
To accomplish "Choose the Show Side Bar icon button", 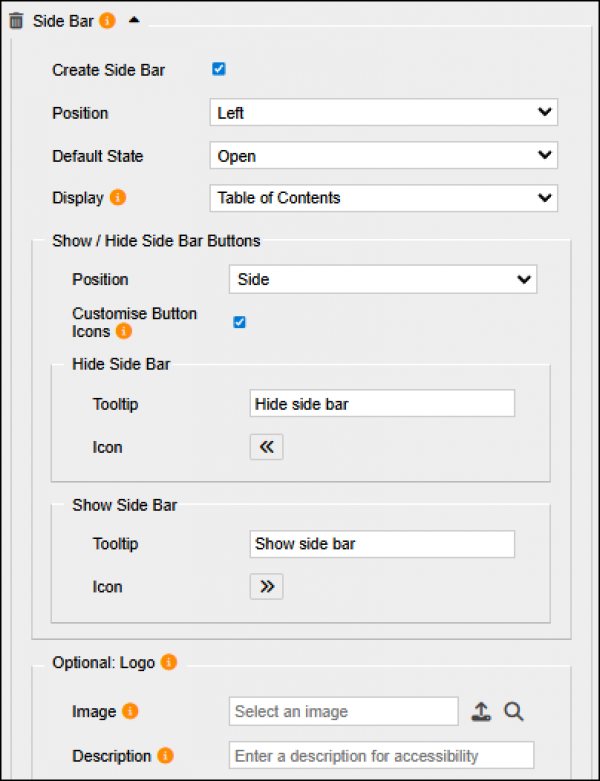I will 266,587.
